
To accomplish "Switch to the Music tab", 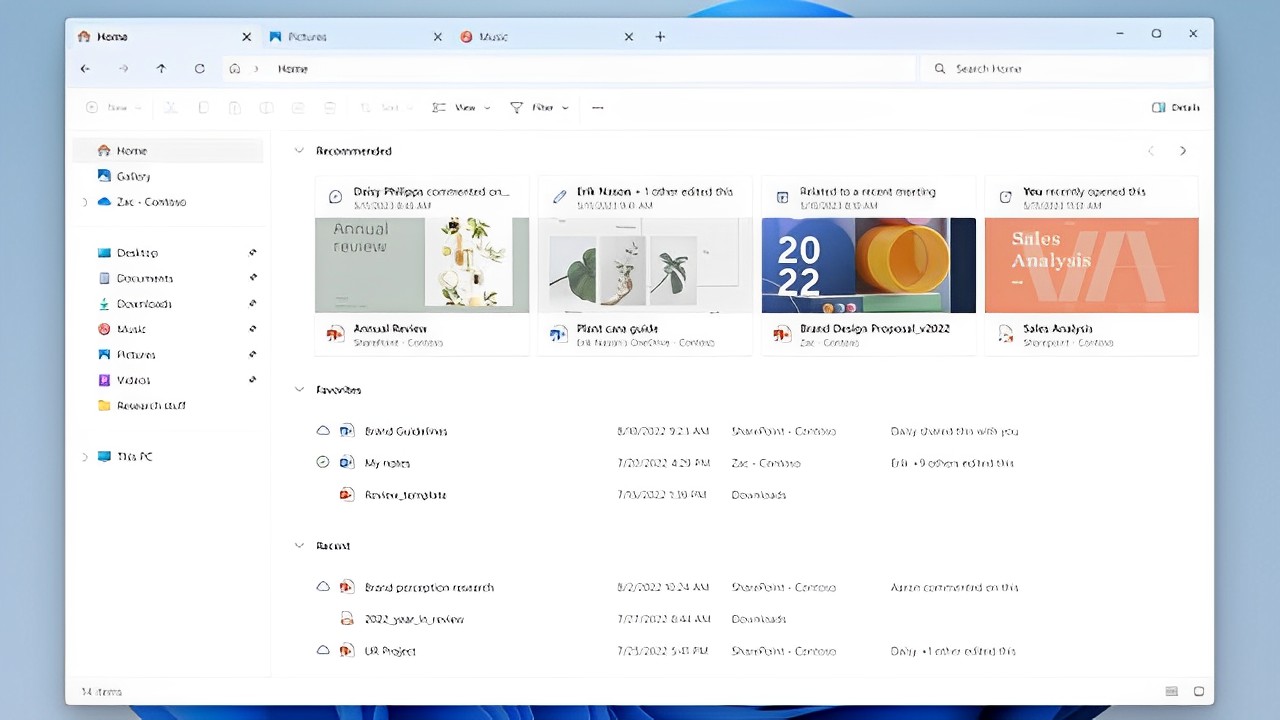I will pyautogui.click(x=492, y=36).
